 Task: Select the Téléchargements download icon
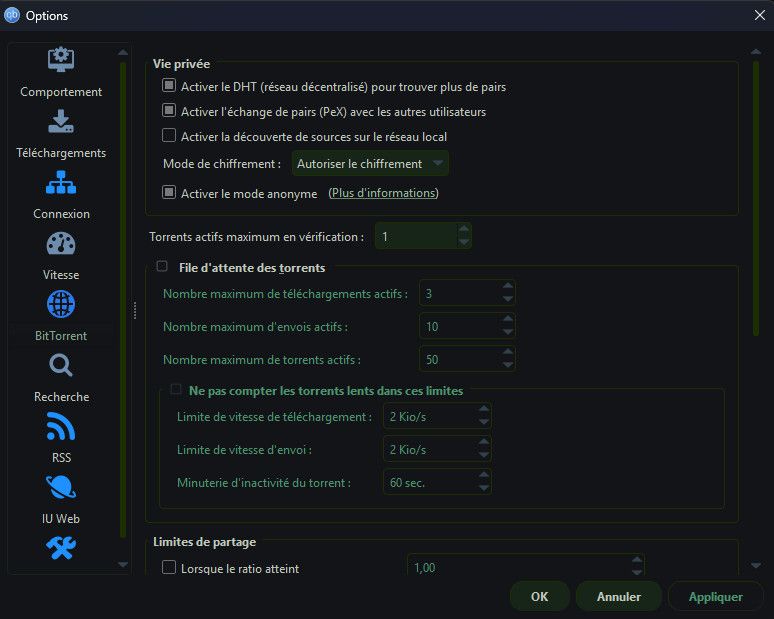click(61, 121)
